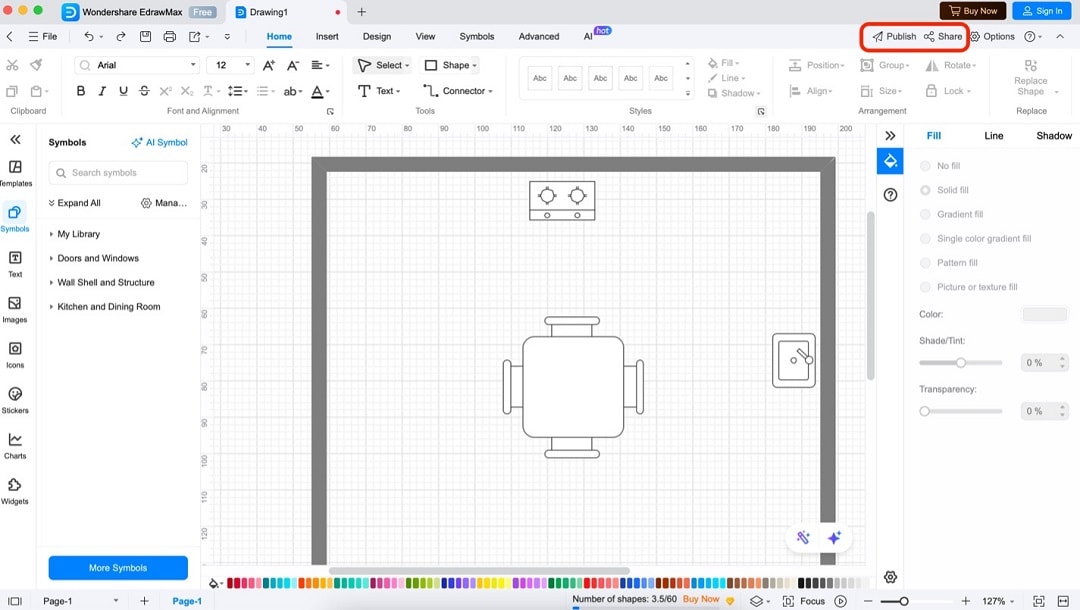The height and width of the screenshot is (610, 1080).
Task: Increase font size with the larger A icon
Action: 269,65
